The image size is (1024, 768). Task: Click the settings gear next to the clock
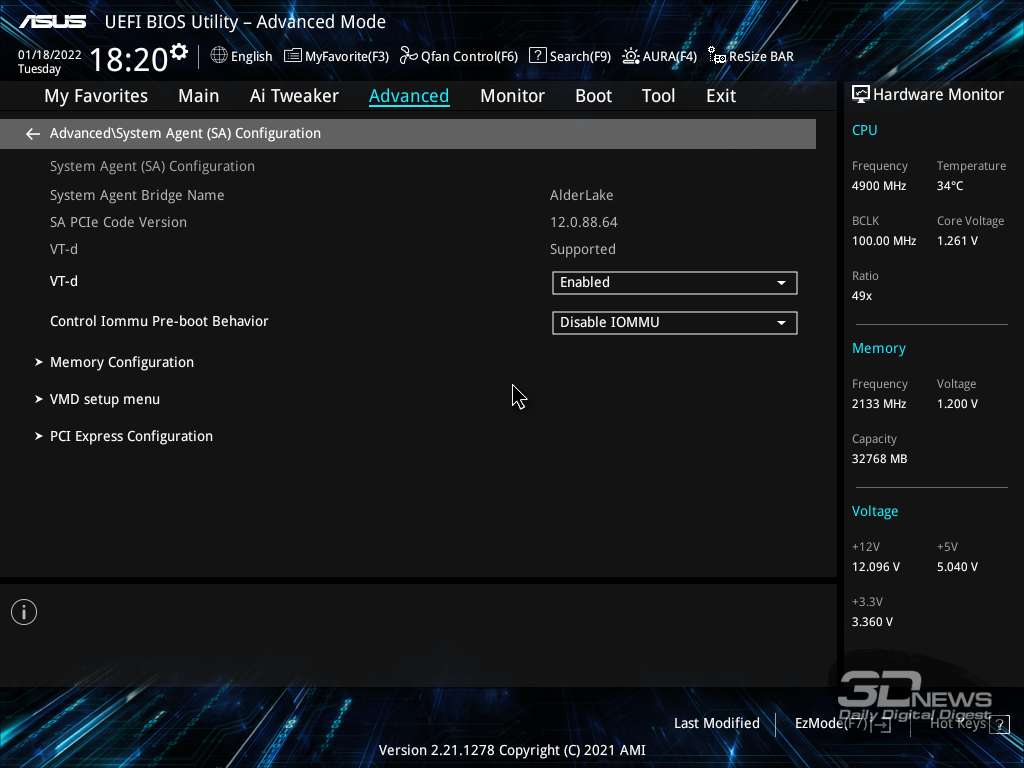coord(179,52)
